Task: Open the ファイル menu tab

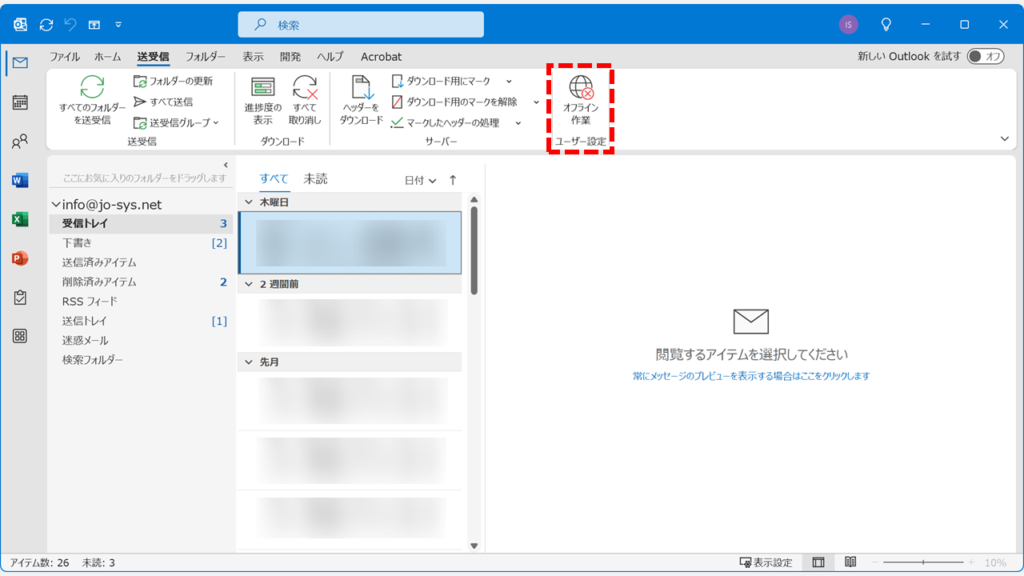Action: tap(65, 57)
